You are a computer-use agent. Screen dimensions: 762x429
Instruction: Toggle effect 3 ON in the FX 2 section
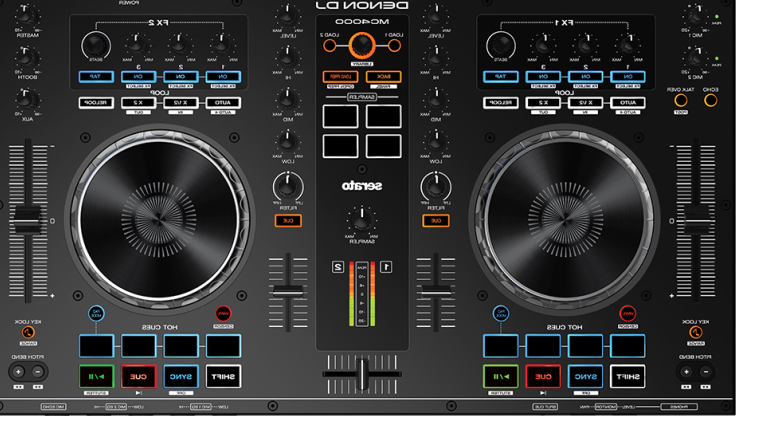[139, 77]
